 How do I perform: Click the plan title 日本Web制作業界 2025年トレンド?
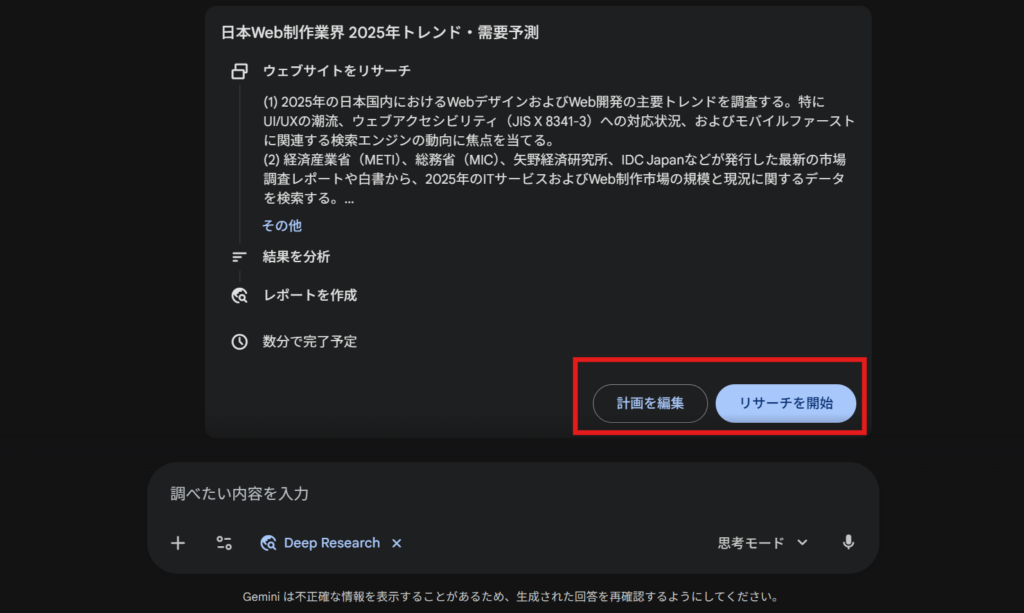pyautogui.click(x=380, y=32)
